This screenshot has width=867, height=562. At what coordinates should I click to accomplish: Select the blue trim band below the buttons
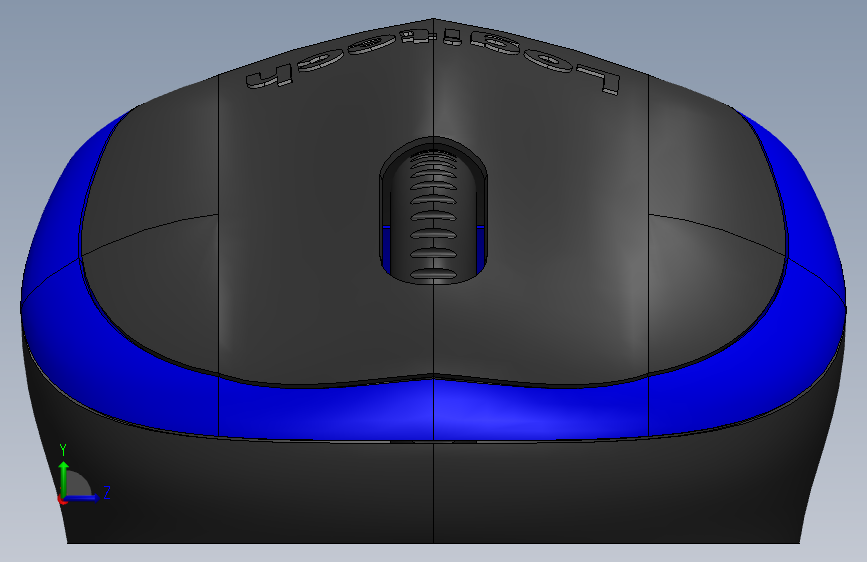pos(433,408)
